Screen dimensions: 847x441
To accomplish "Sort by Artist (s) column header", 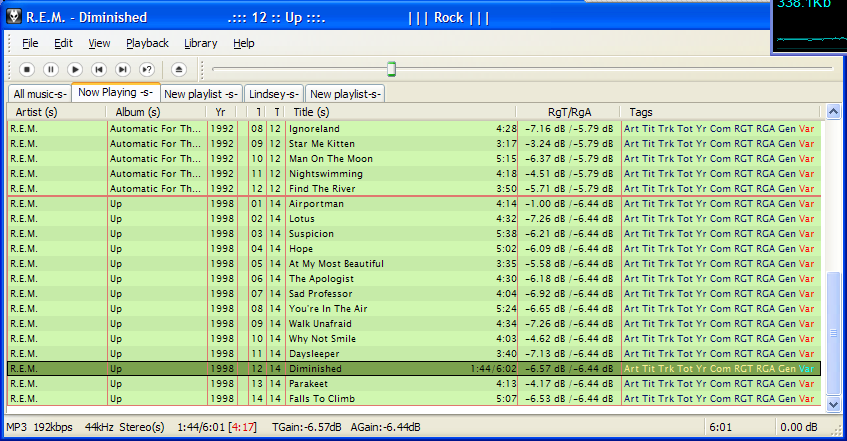I will click(56, 112).
